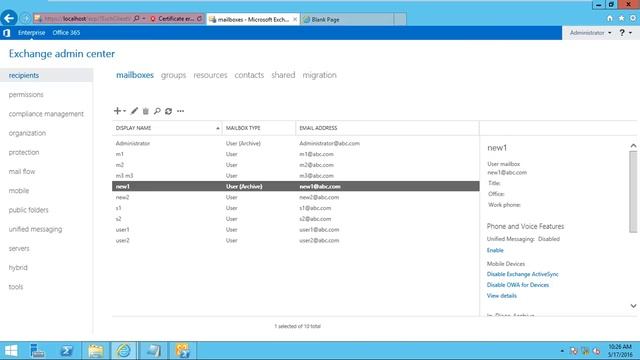Click Disable Exchange ActiveSync link
The image size is (640, 360).
tap(522, 274)
